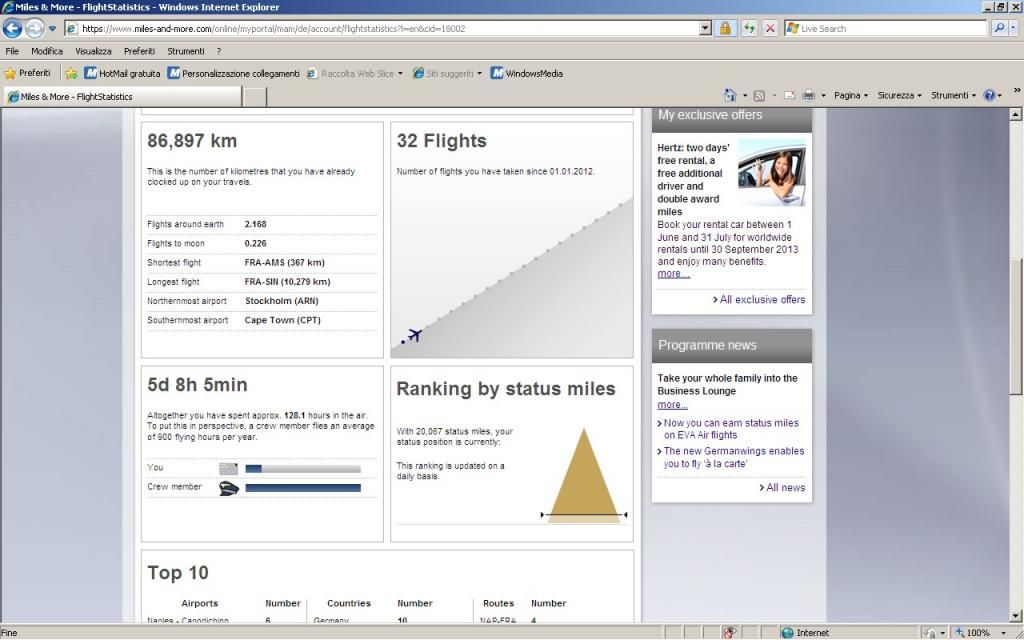Image resolution: width=1024 pixels, height=640 pixels.
Task: Expand the print options dropdown arrow
Action: click(823, 95)
